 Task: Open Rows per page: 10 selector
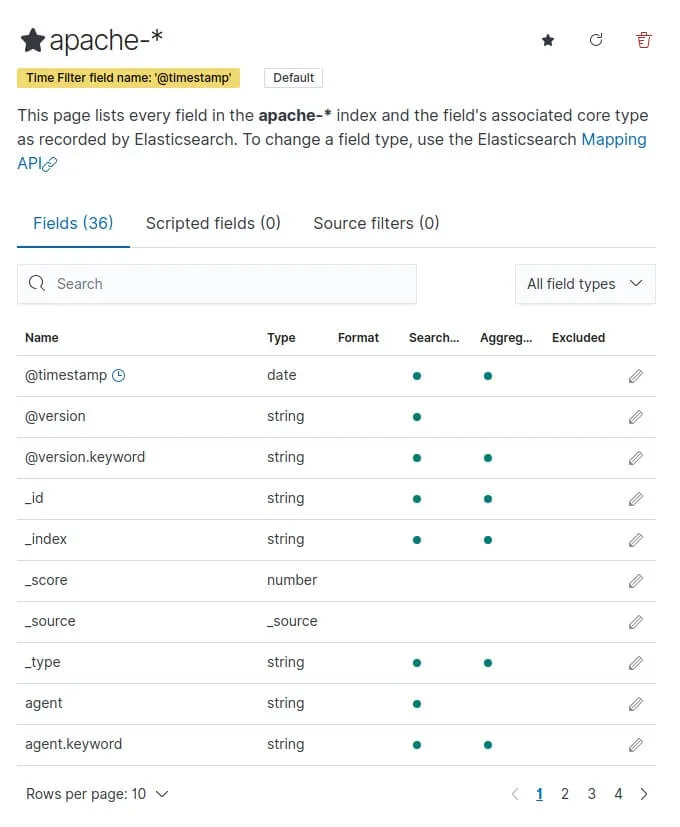pyautogui.click(x=97, y=794)
